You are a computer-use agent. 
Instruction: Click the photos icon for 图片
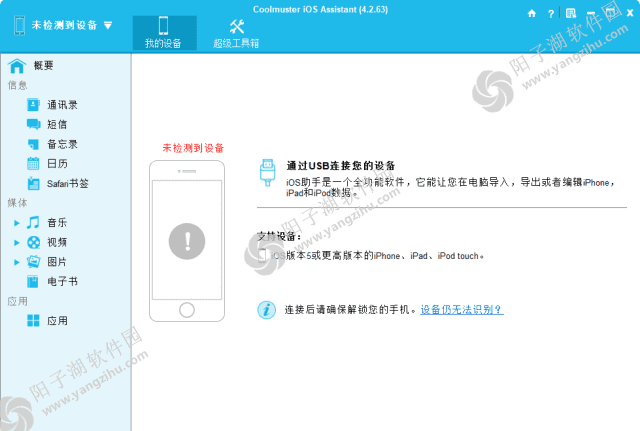coord(33,262)
